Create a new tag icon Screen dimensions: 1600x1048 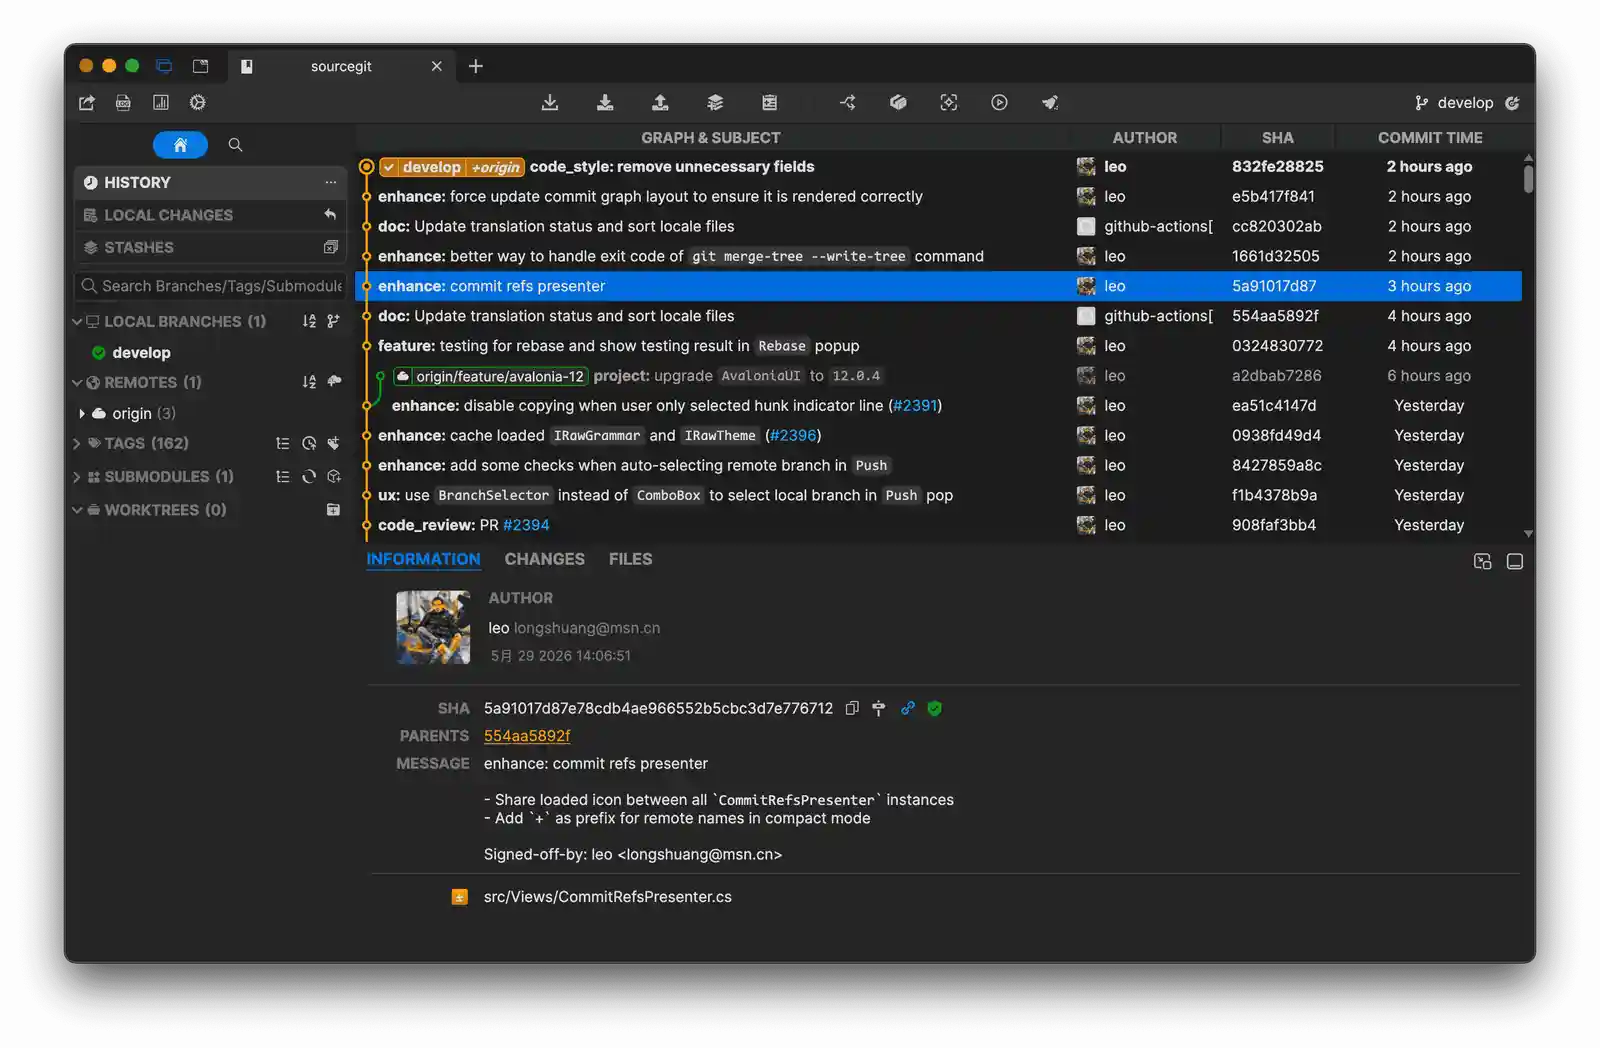pyautogui.click(x=334, y=443)
